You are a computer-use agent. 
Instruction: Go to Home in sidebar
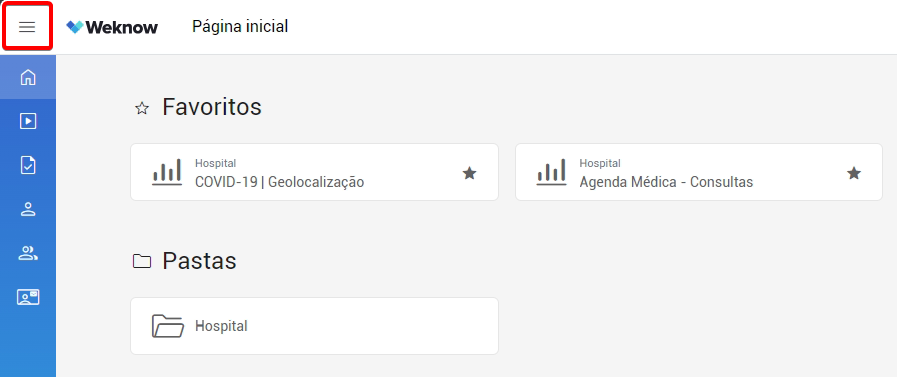click(27, 77)
